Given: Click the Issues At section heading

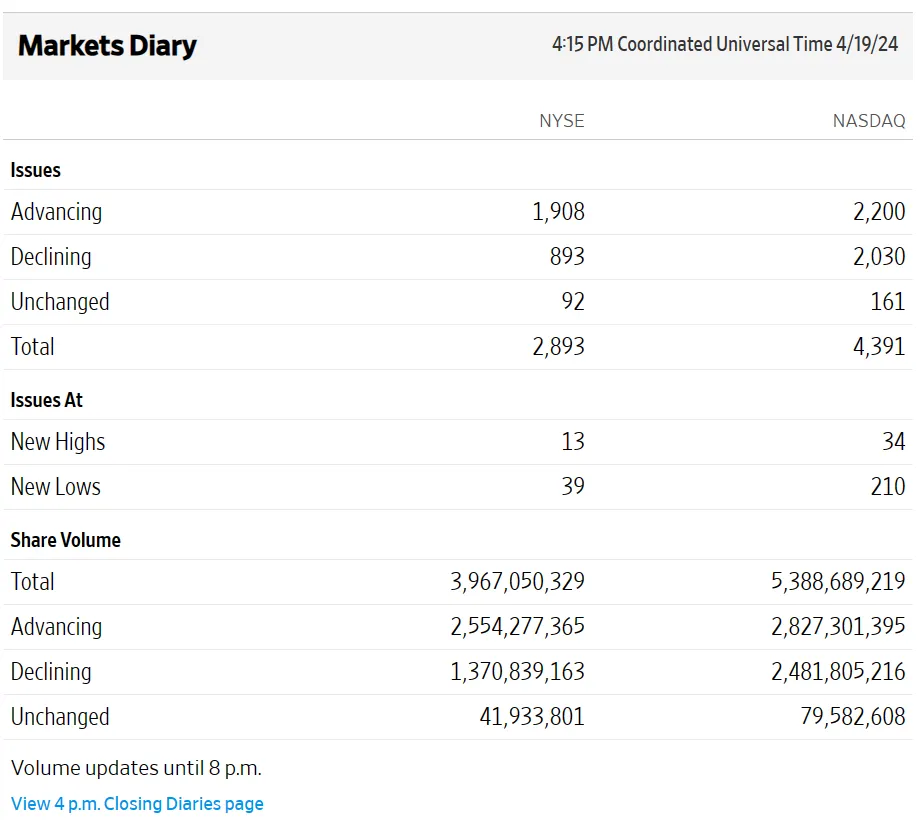Looking at the screenshot, I should pos(46,399).
